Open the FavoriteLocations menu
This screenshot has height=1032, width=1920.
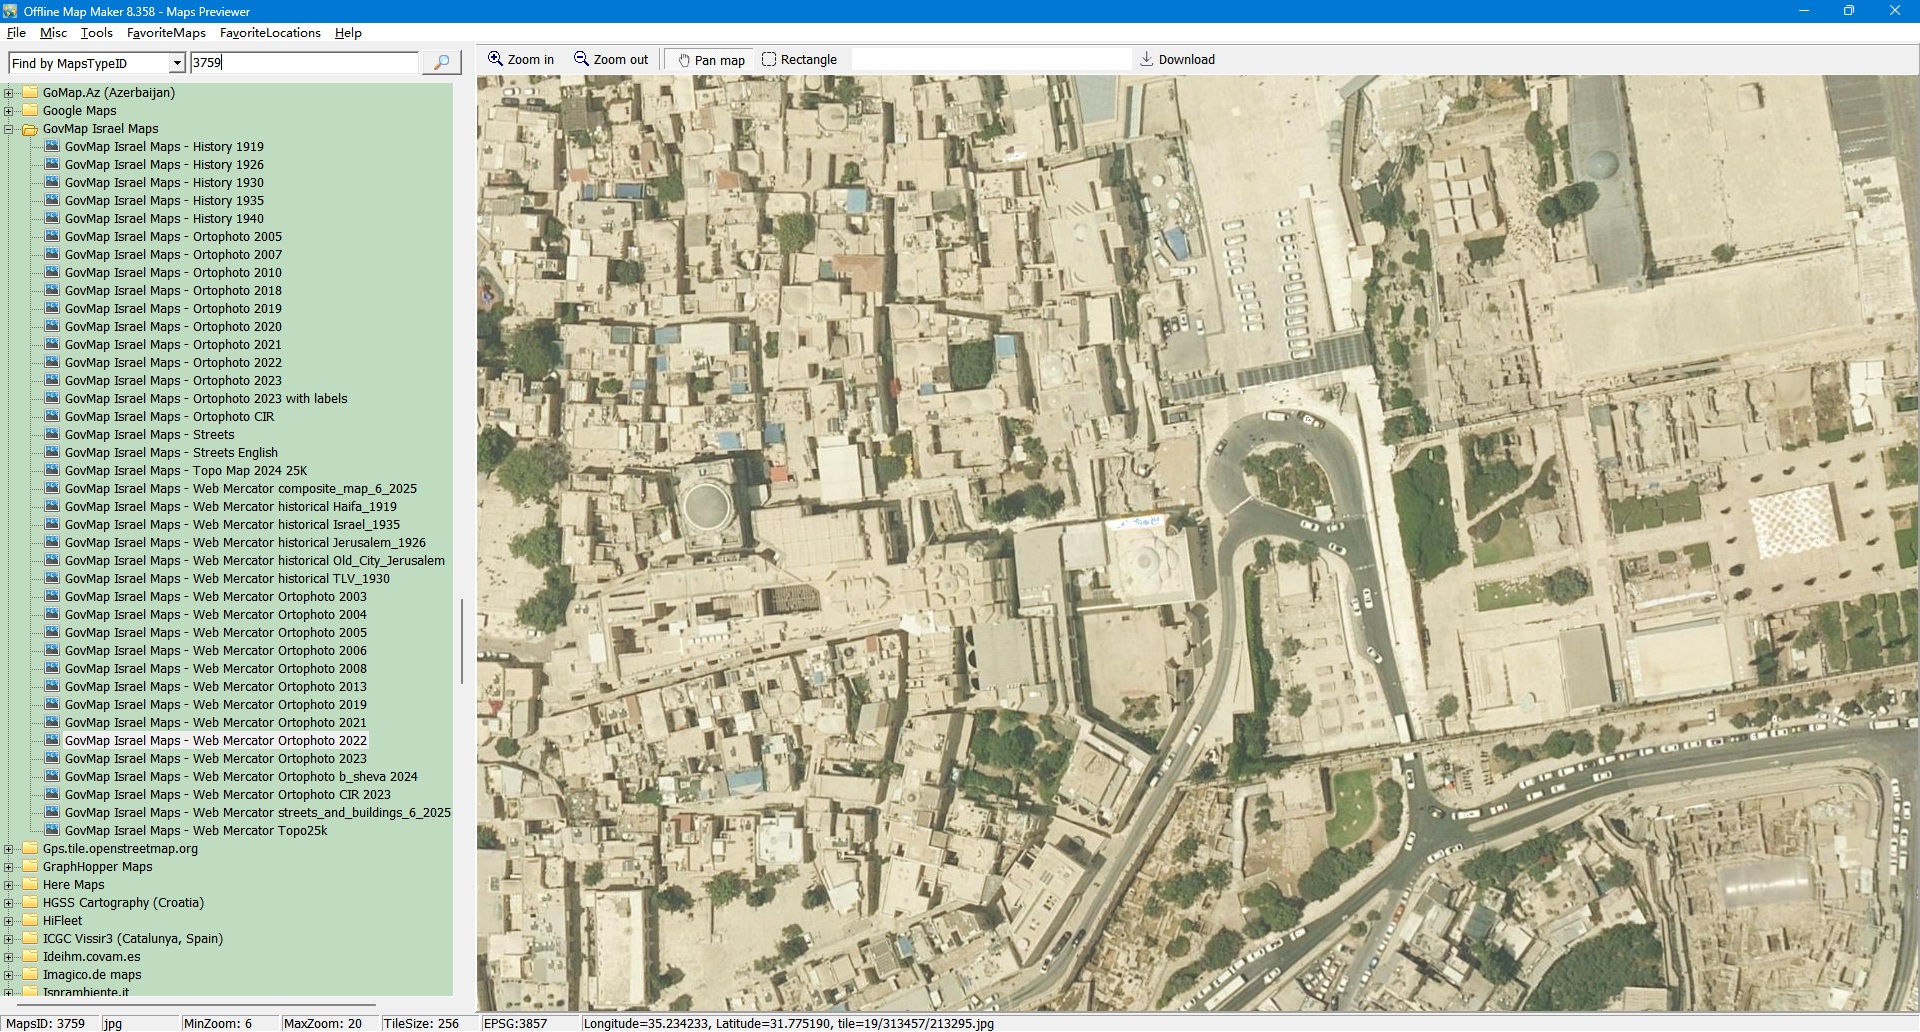pyautogui.click(x=270, y=33)
